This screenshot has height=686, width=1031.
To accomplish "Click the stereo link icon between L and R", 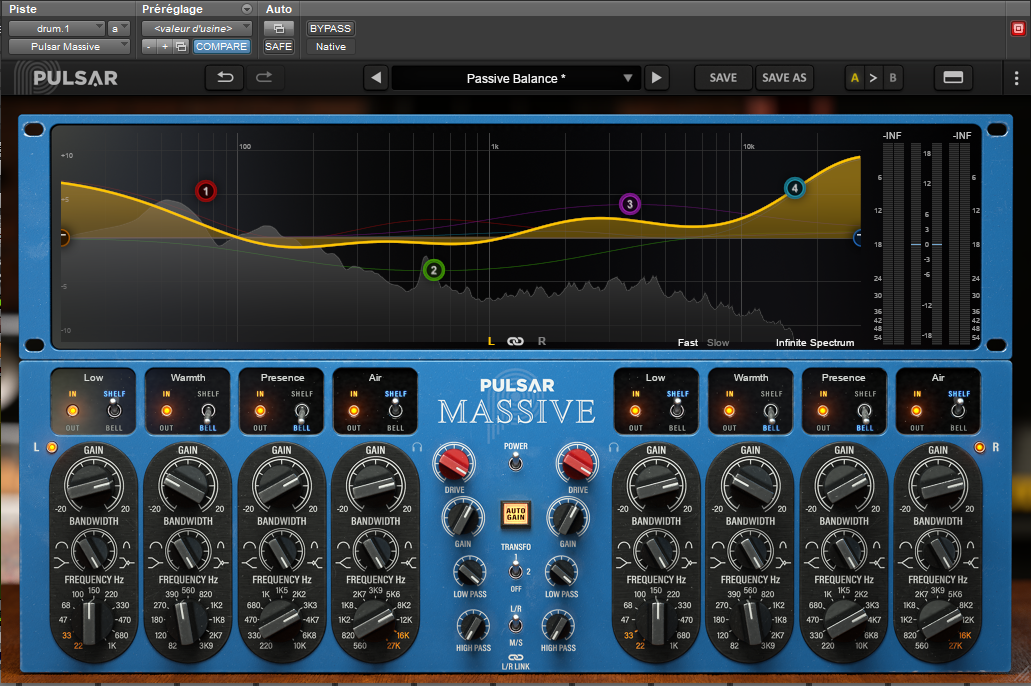I will 516,341.
